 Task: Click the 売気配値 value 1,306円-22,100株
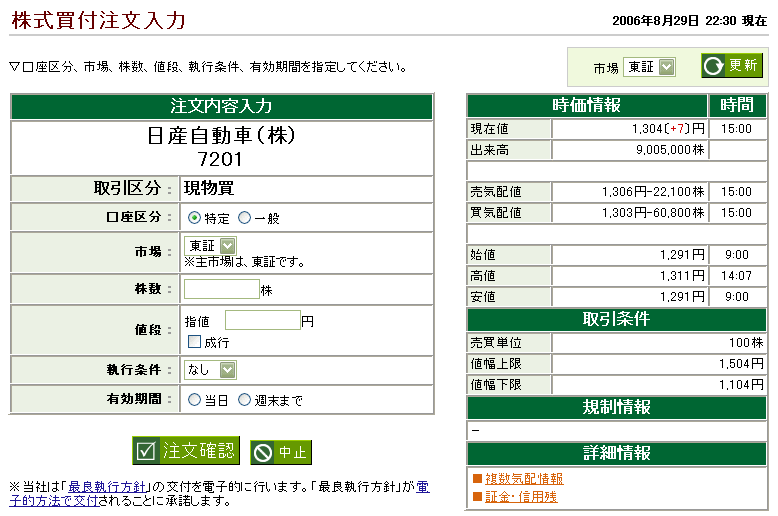(653, 192)
